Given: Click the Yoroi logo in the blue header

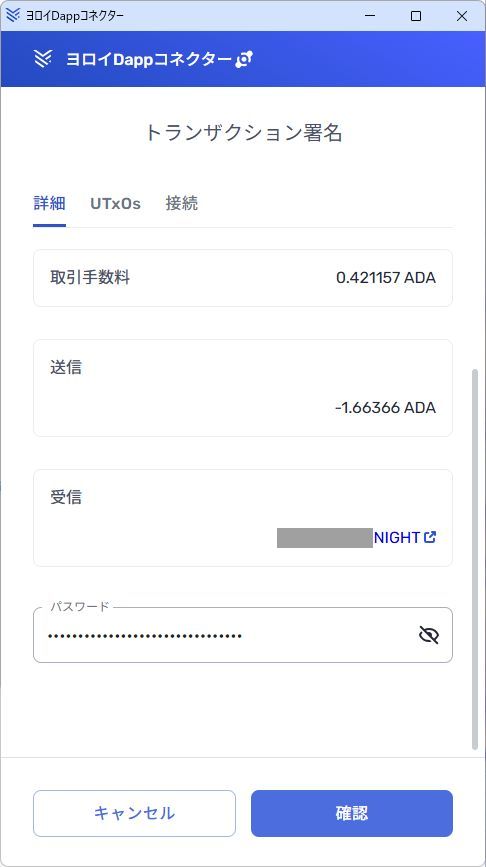Looking at the screenshot, I should (43, 59).
